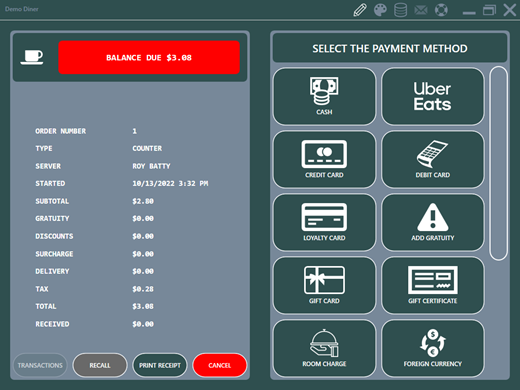
Task: Click the payment methods scrollbar
Action: 498,163
